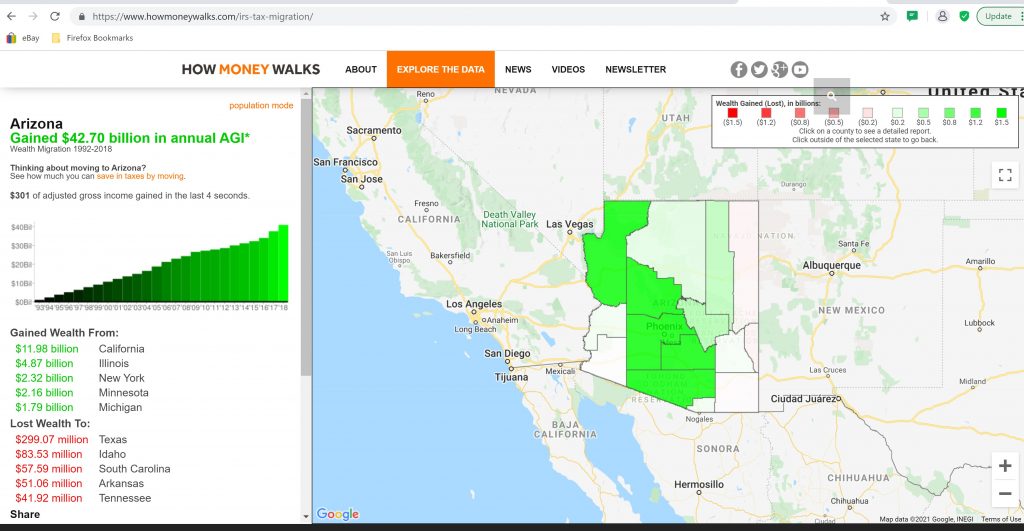Image resolution: width=1024 pixels, height=531 pixels.
Task: Click the $299.07 million amount
Action: 52,440
